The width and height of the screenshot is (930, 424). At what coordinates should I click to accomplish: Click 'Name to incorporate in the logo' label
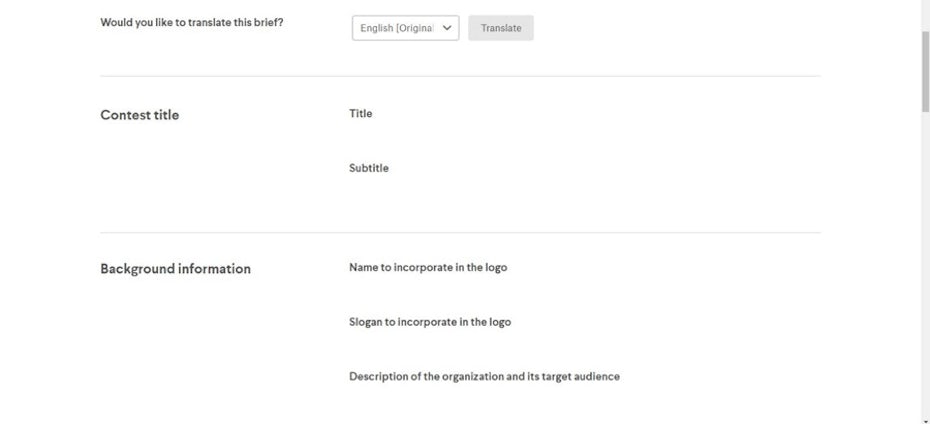coord(427,268)
